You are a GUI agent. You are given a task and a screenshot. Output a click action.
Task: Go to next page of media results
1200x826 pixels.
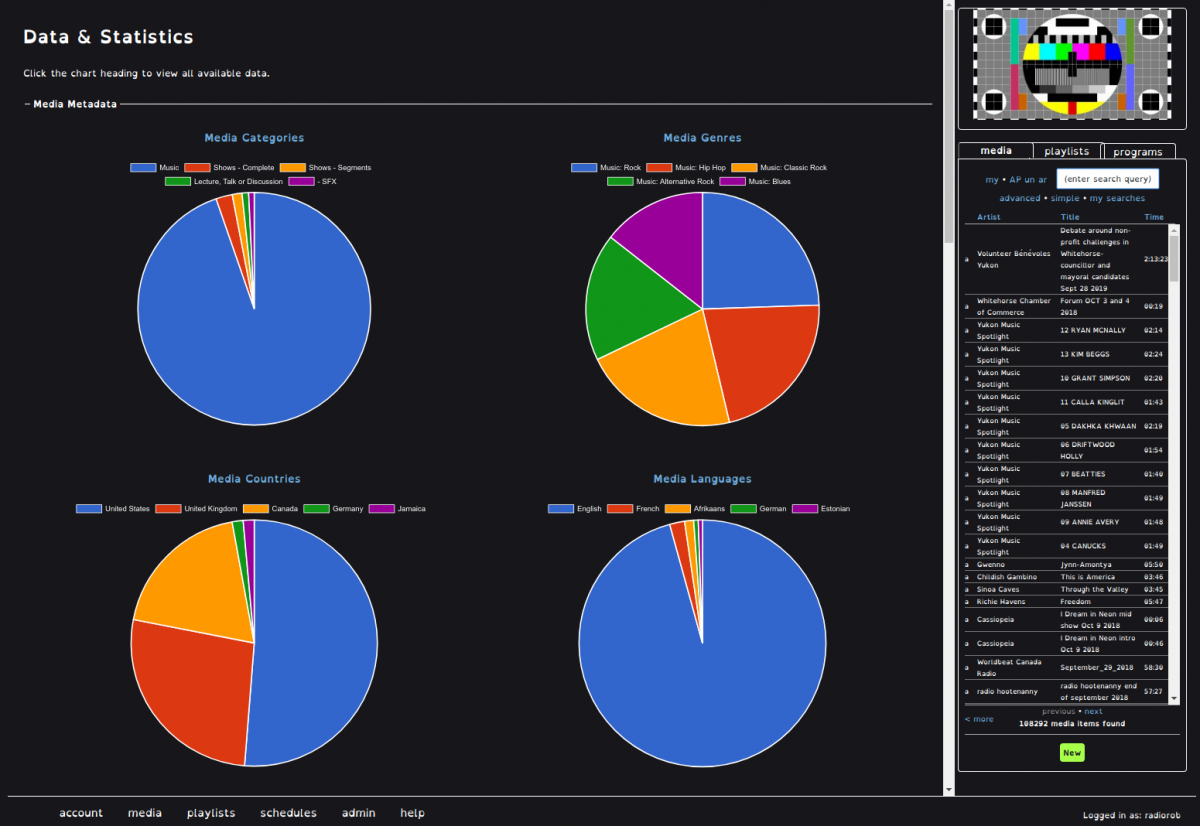[1093, 712]
